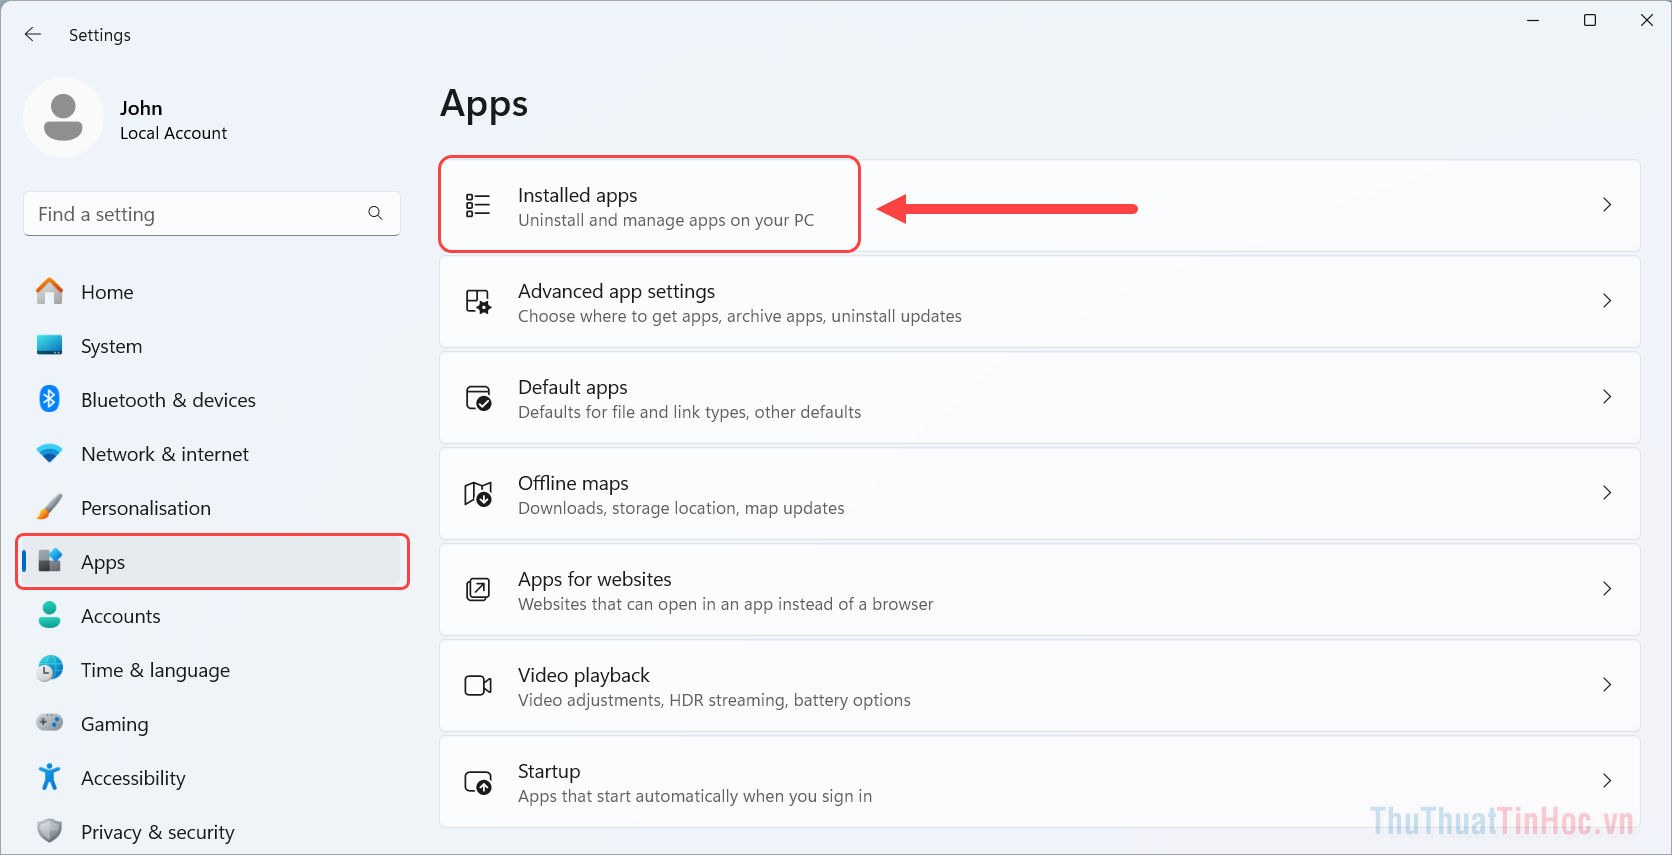1672x855 pixels.
Task: Click 'Apps that start automatically when you sign in'
Action: pos(695,796)
